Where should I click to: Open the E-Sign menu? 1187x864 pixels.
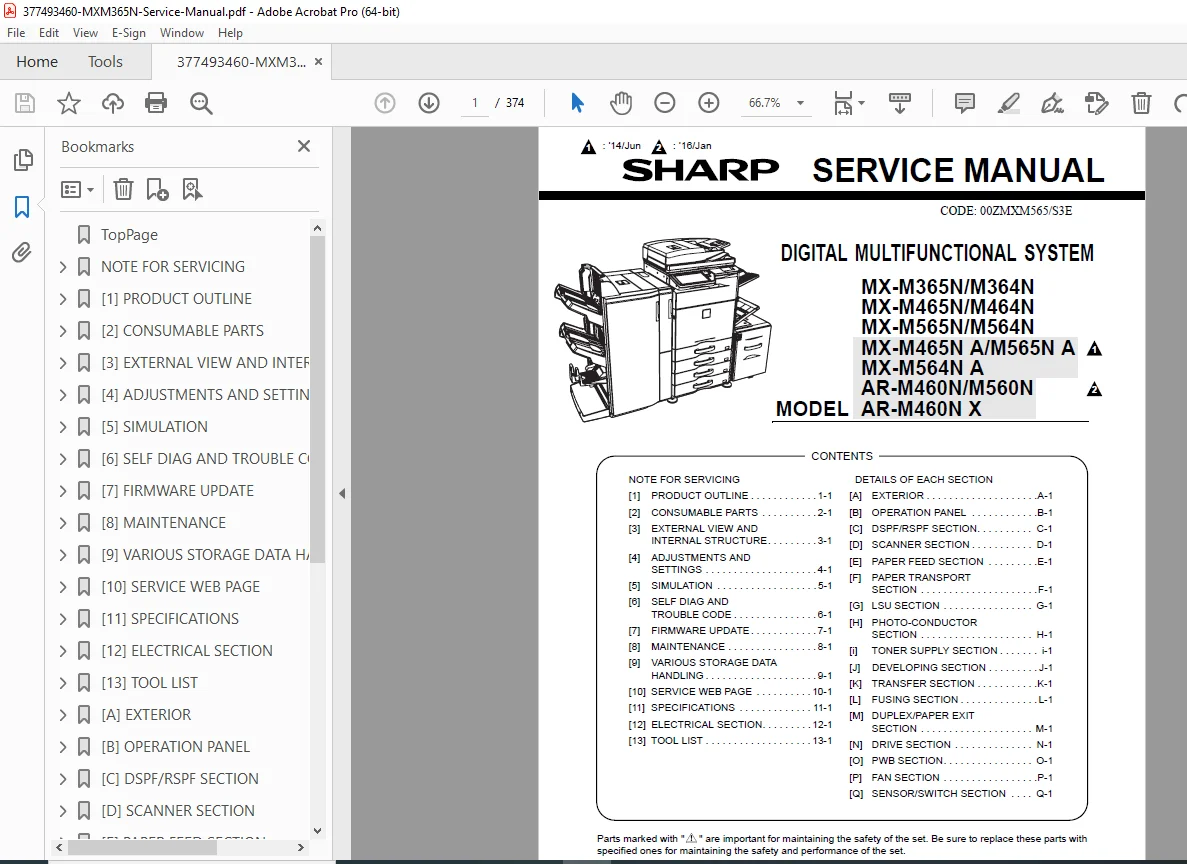pos(129,33)
